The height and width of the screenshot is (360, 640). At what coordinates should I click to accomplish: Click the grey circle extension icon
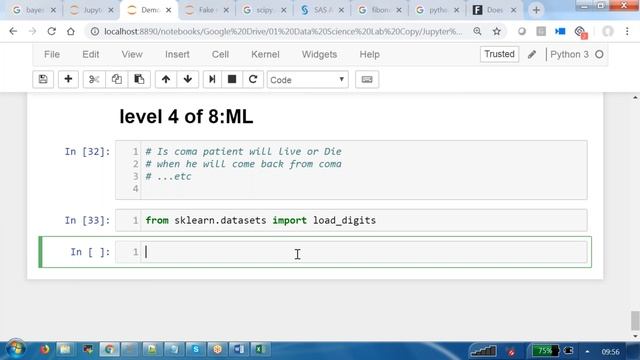pos(522,31)
